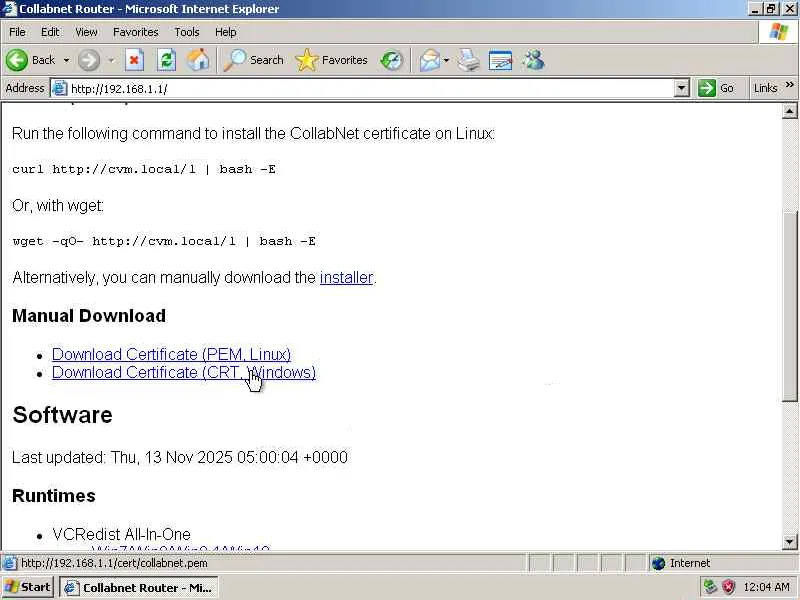The width and height of the screenshot is (800, 600).
Task: Expand the Mail button dropdown arrow
Action: [446, 60]
